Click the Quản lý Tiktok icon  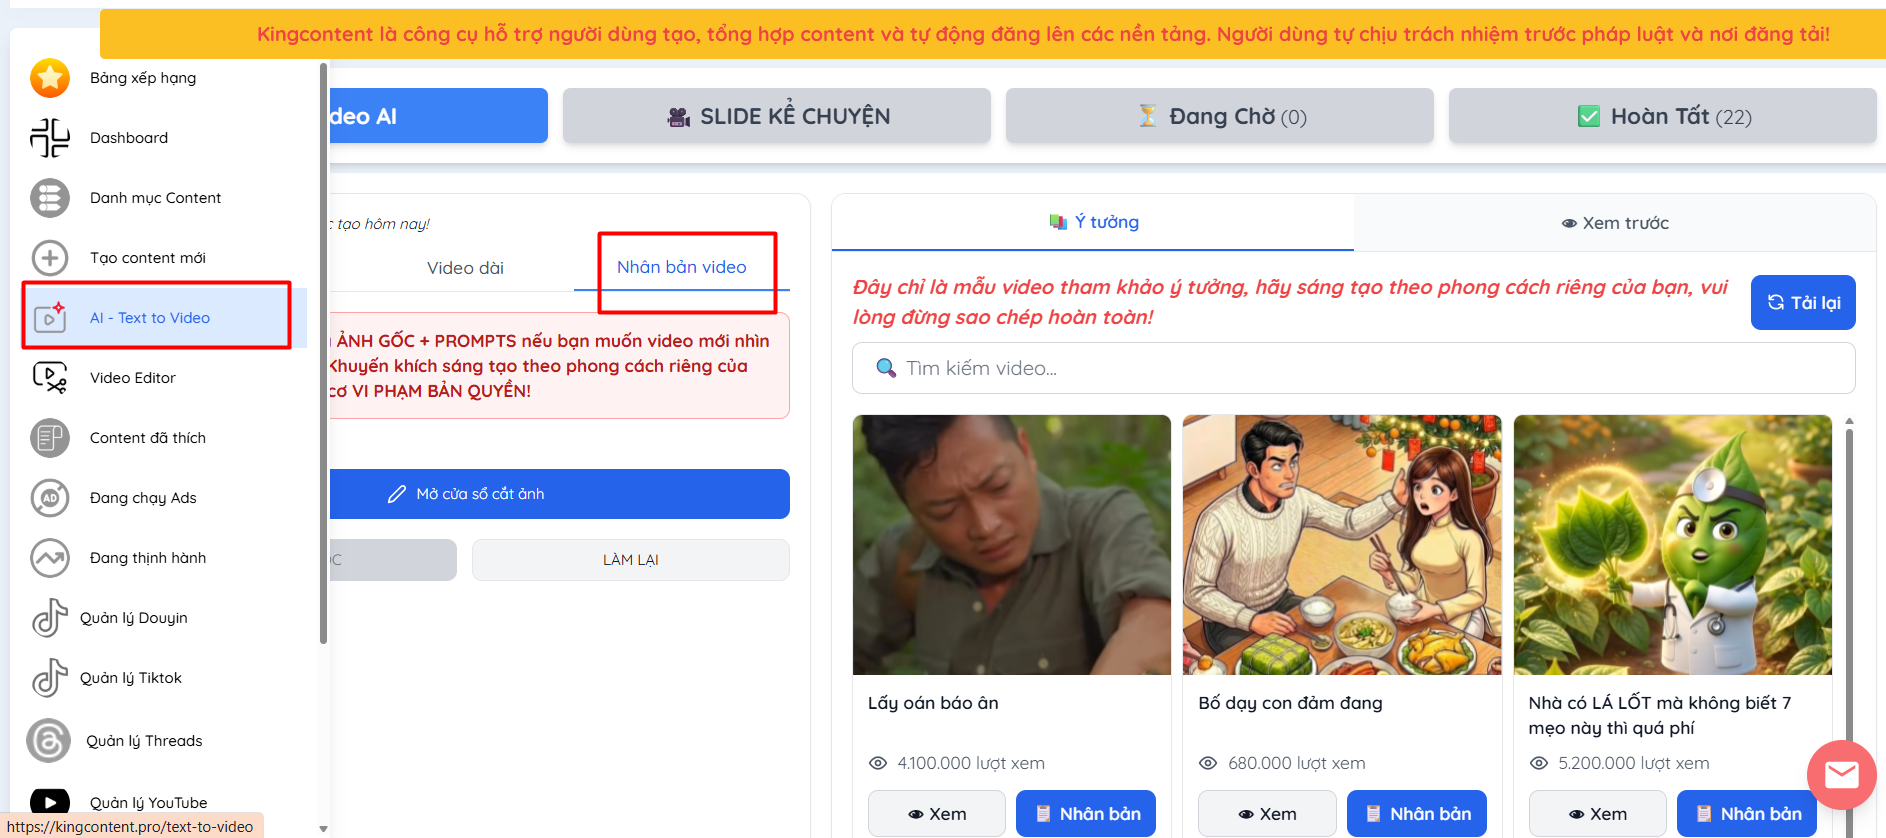click(49, 678)
